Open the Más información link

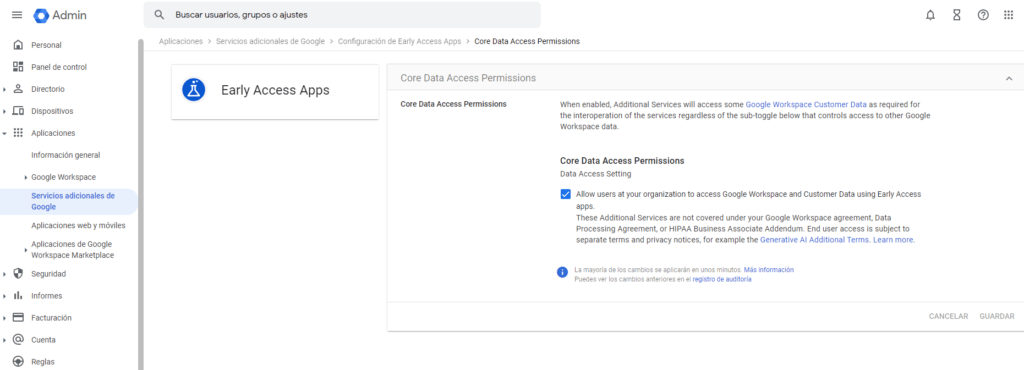click(x=769, y=270)
